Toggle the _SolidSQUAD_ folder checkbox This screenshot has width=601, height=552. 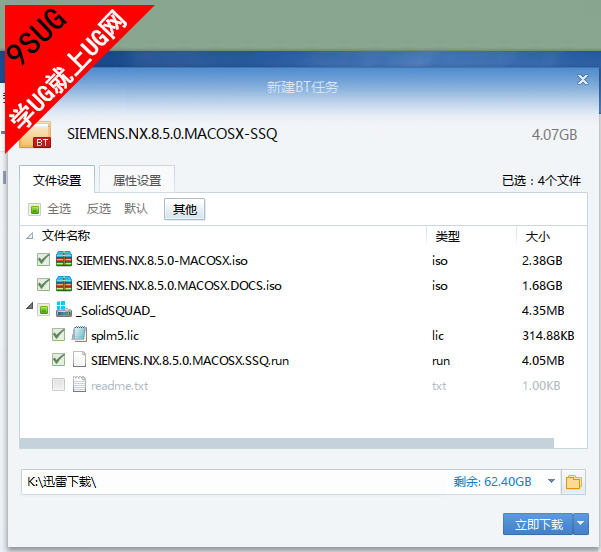pyautogui.click(x=43, y=310)
